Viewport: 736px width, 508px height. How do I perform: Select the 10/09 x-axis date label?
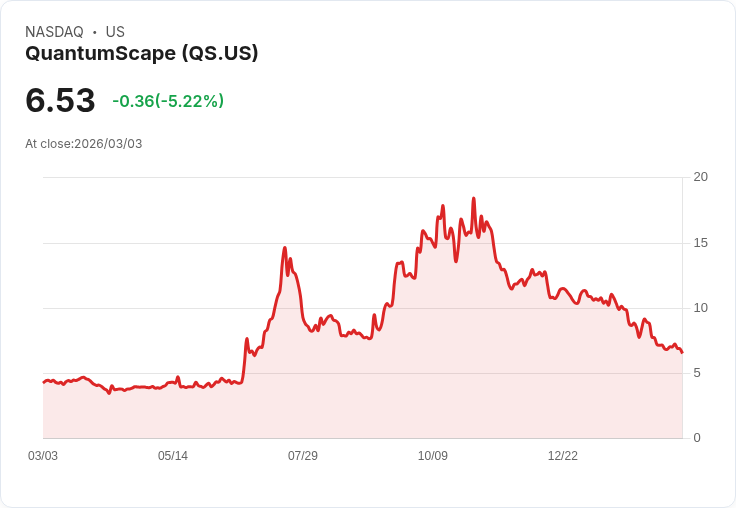click(433, 455)
